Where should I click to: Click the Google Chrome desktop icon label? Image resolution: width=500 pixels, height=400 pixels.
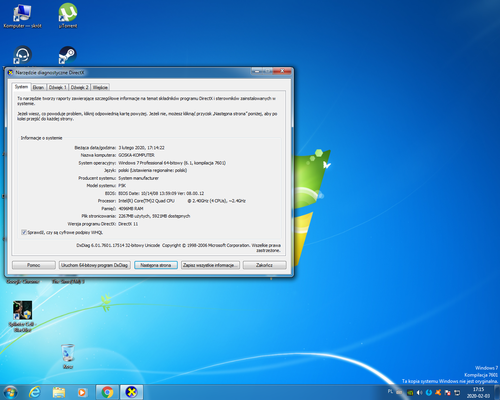click(23, 282)
